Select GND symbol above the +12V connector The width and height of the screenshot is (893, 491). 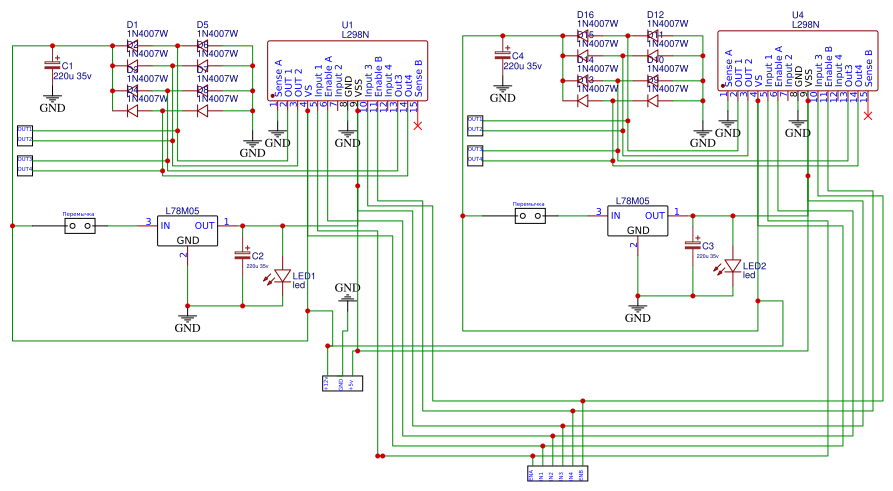pyautogui.click(x=347, y=291)
